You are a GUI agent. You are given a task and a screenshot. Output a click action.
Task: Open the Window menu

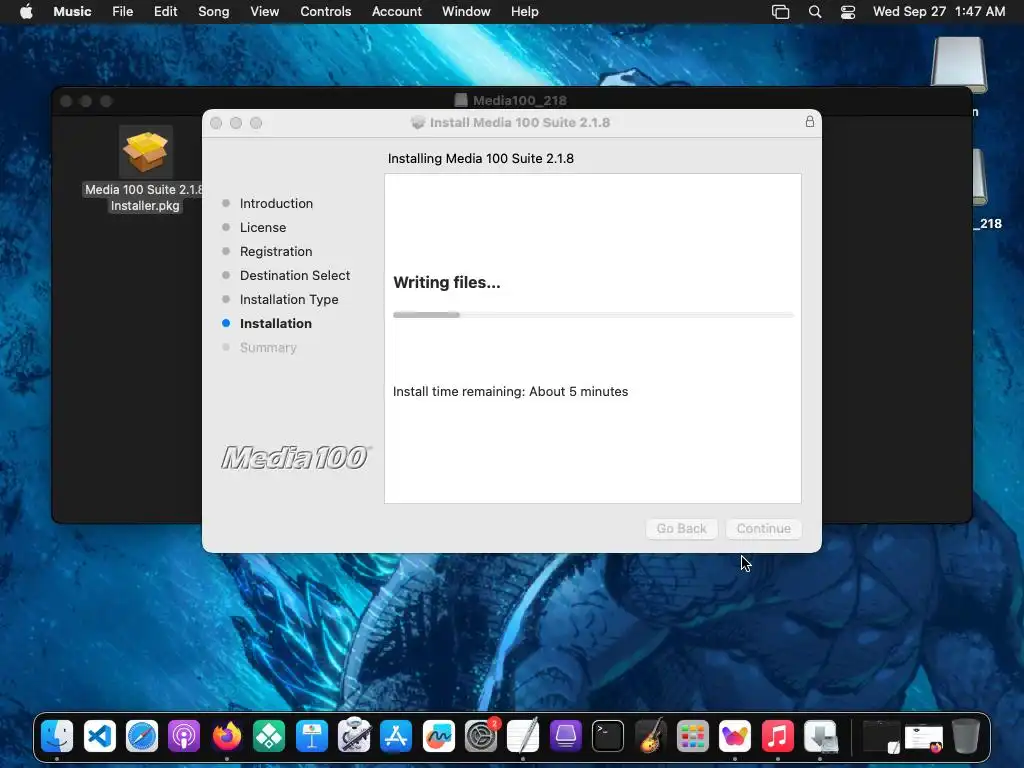point(466,12)
